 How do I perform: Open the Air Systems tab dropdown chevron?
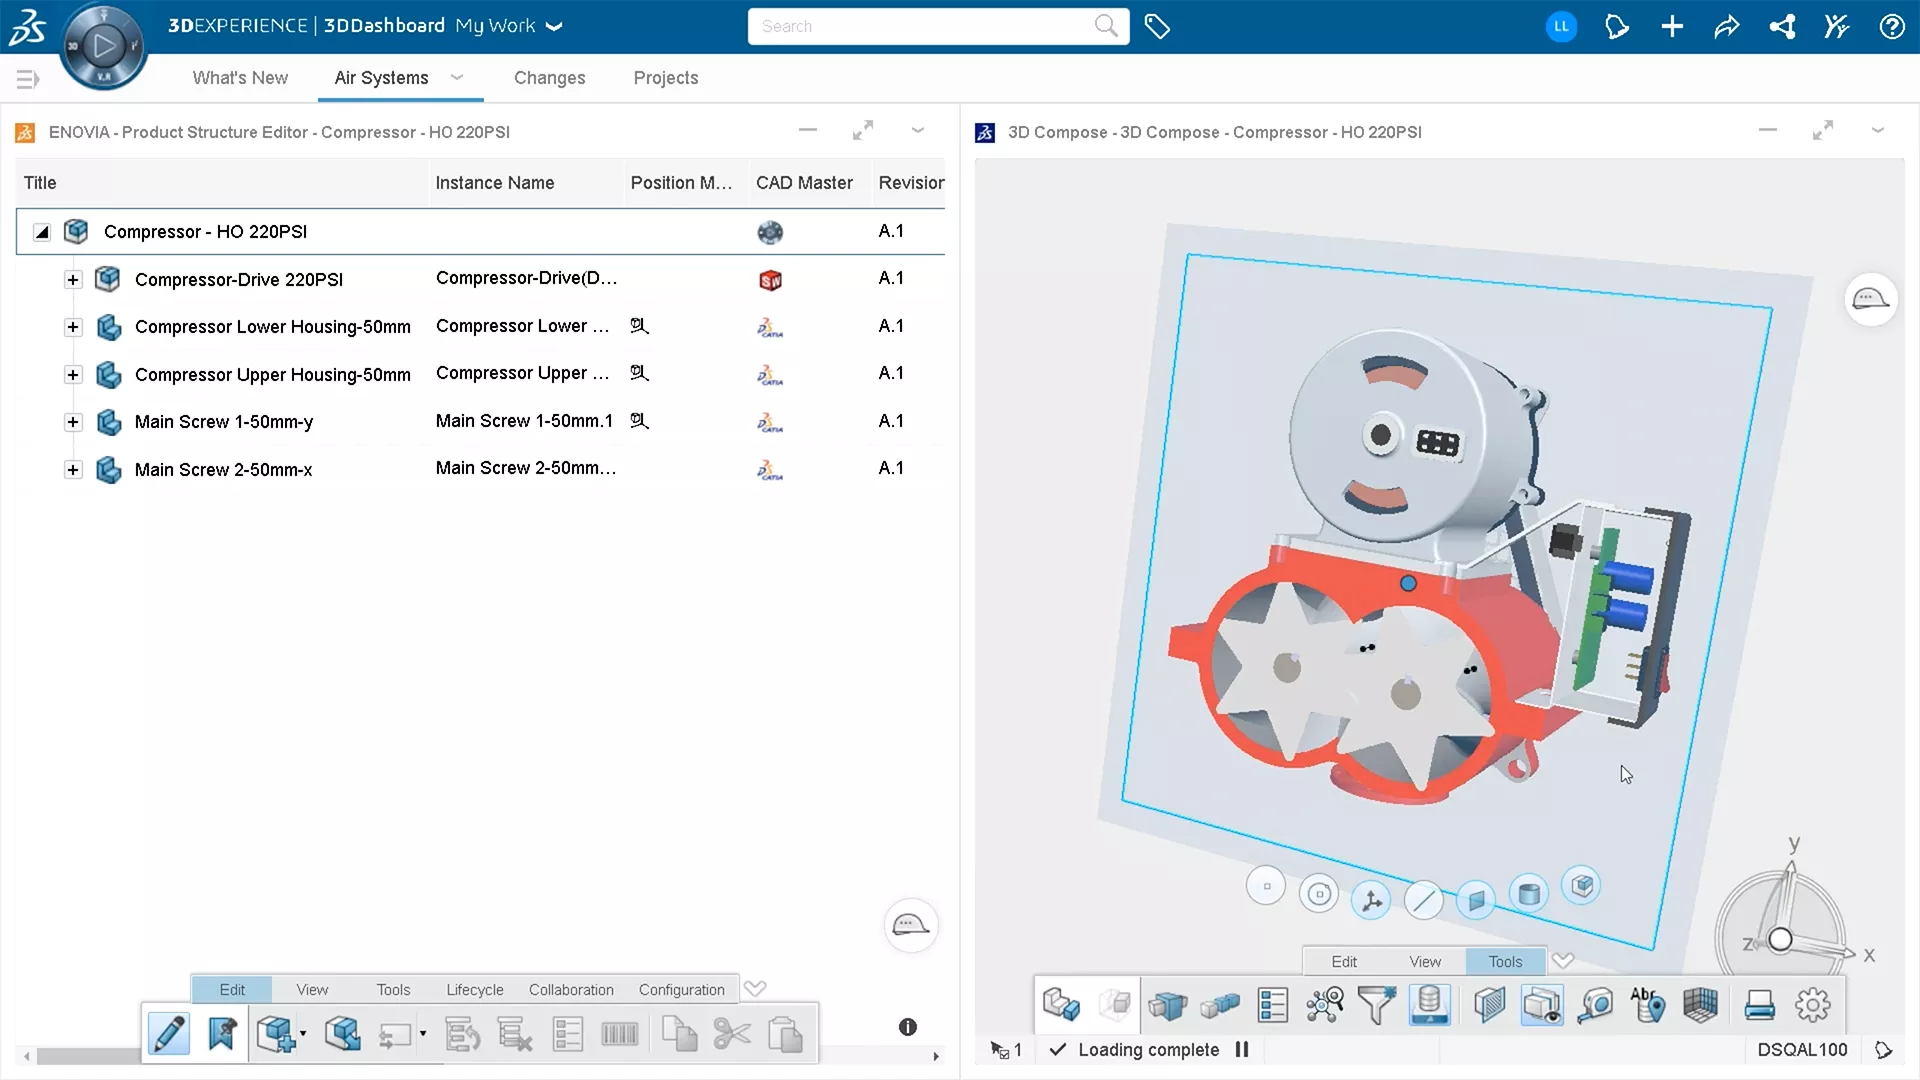(457, 77)
